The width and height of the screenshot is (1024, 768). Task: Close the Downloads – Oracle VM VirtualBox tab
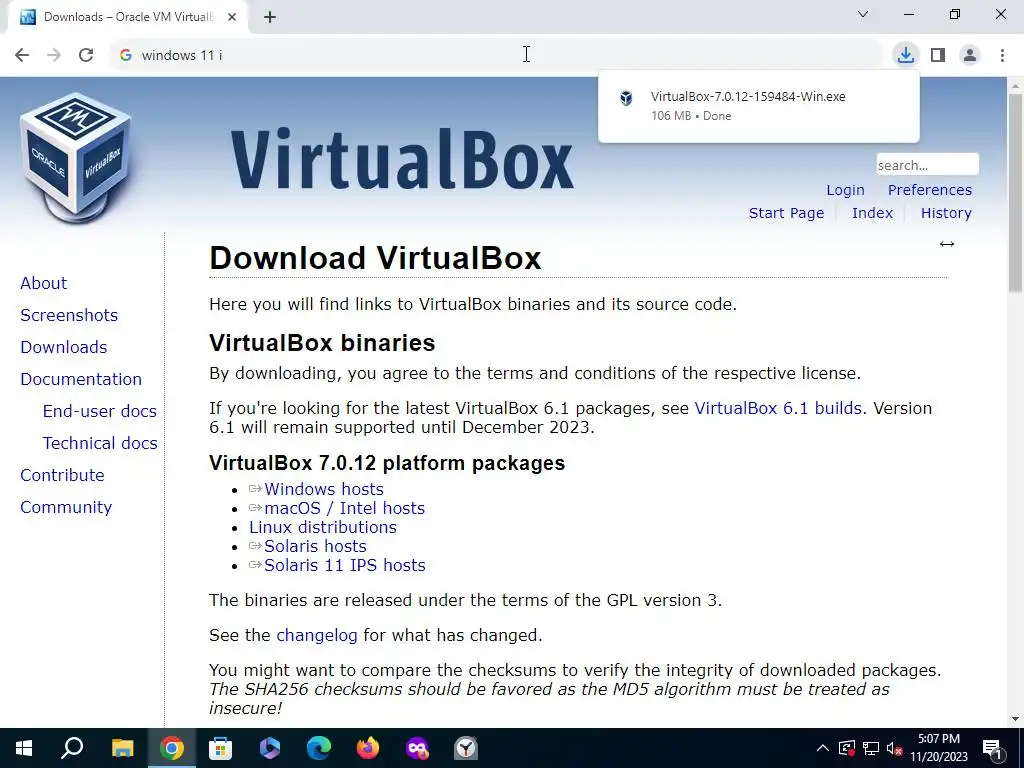(232, 17)
